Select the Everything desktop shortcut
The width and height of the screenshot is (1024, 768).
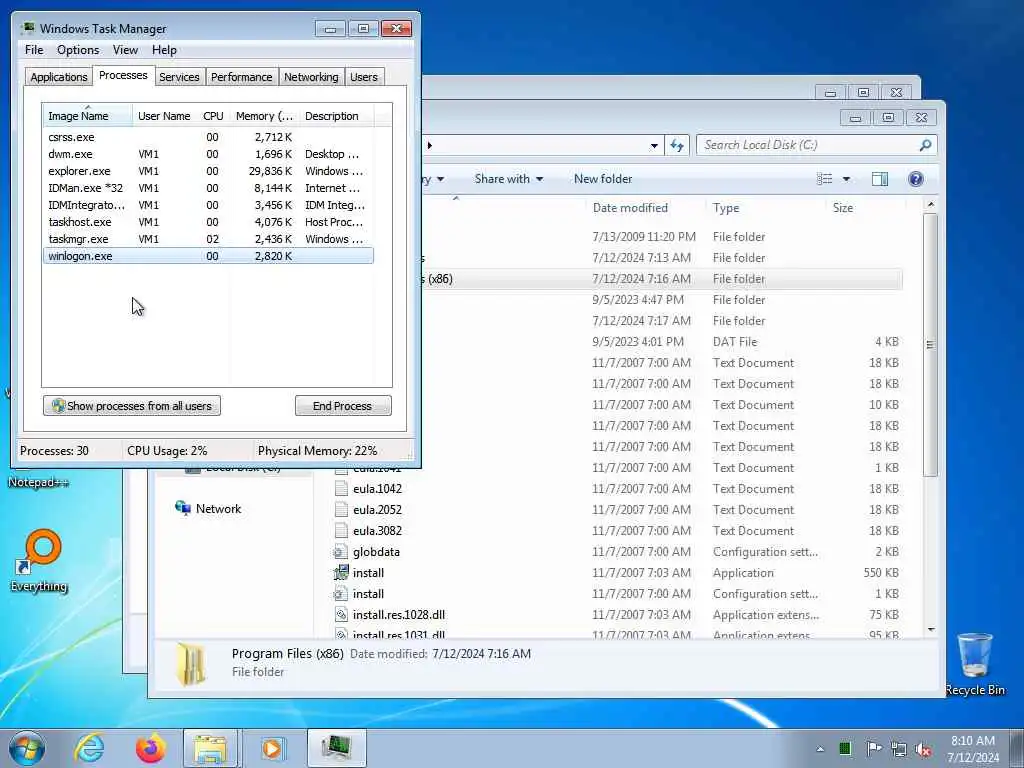coord(39,561)
